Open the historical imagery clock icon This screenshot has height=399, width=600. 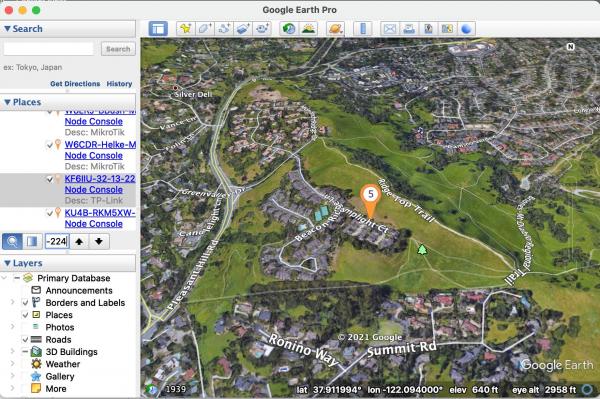pos(289,29)
